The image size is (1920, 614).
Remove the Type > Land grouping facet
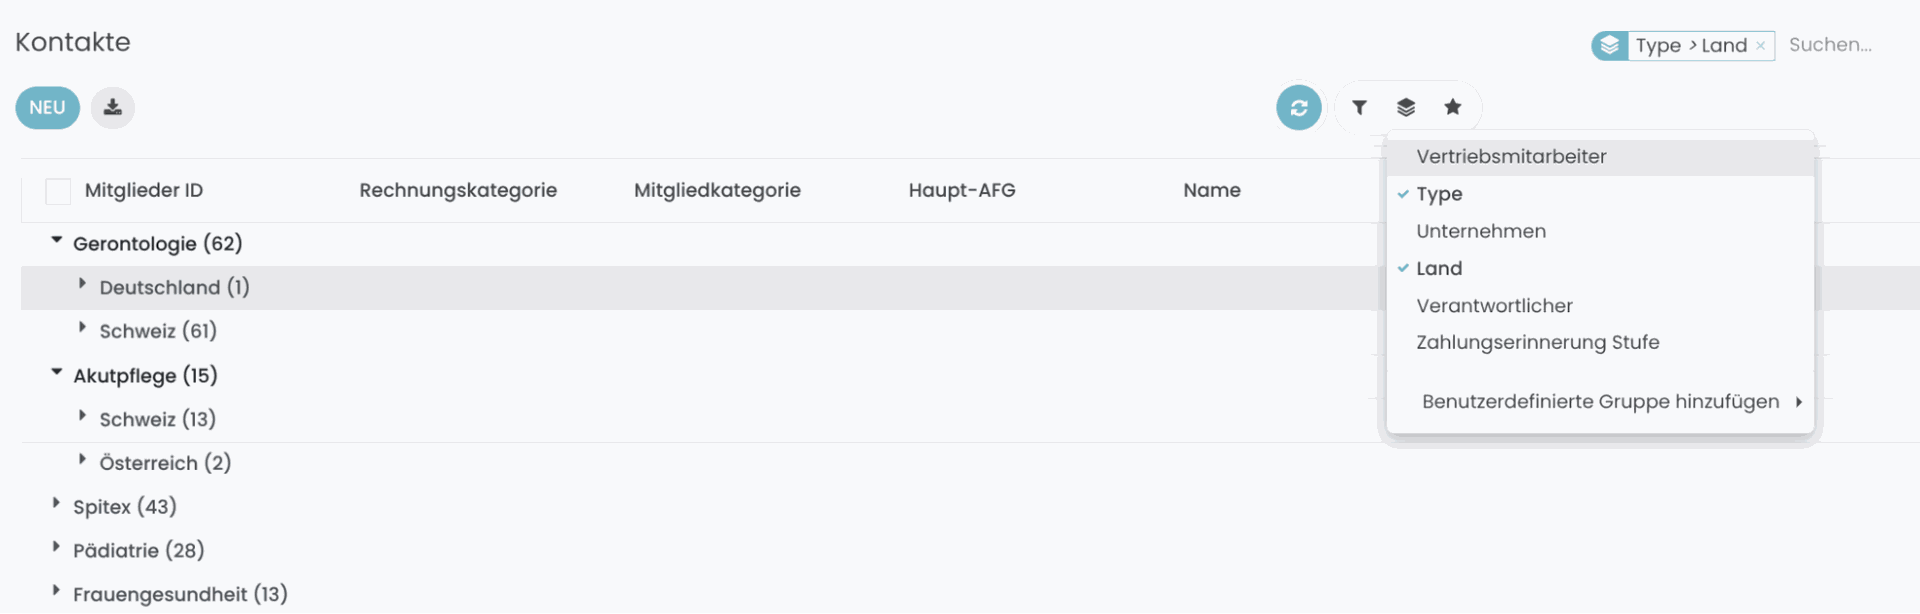click(x=1761, y=46)
